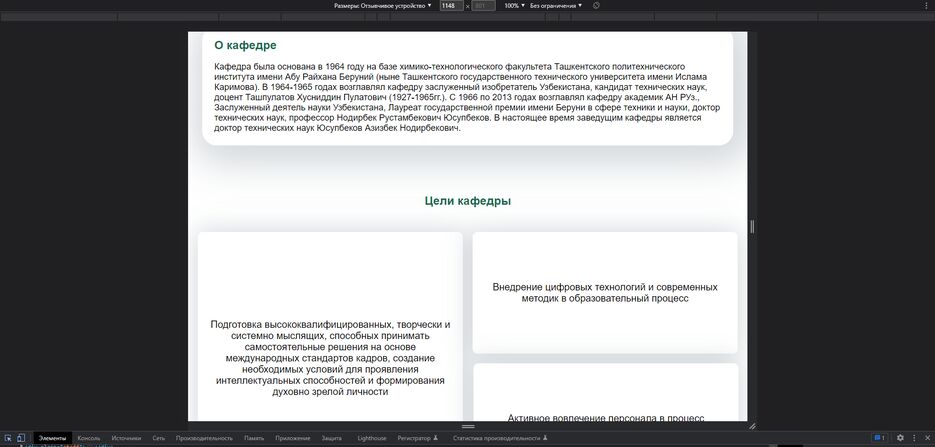Open DevTools settings gear
The image size is (935, 447).
point(900,438)
